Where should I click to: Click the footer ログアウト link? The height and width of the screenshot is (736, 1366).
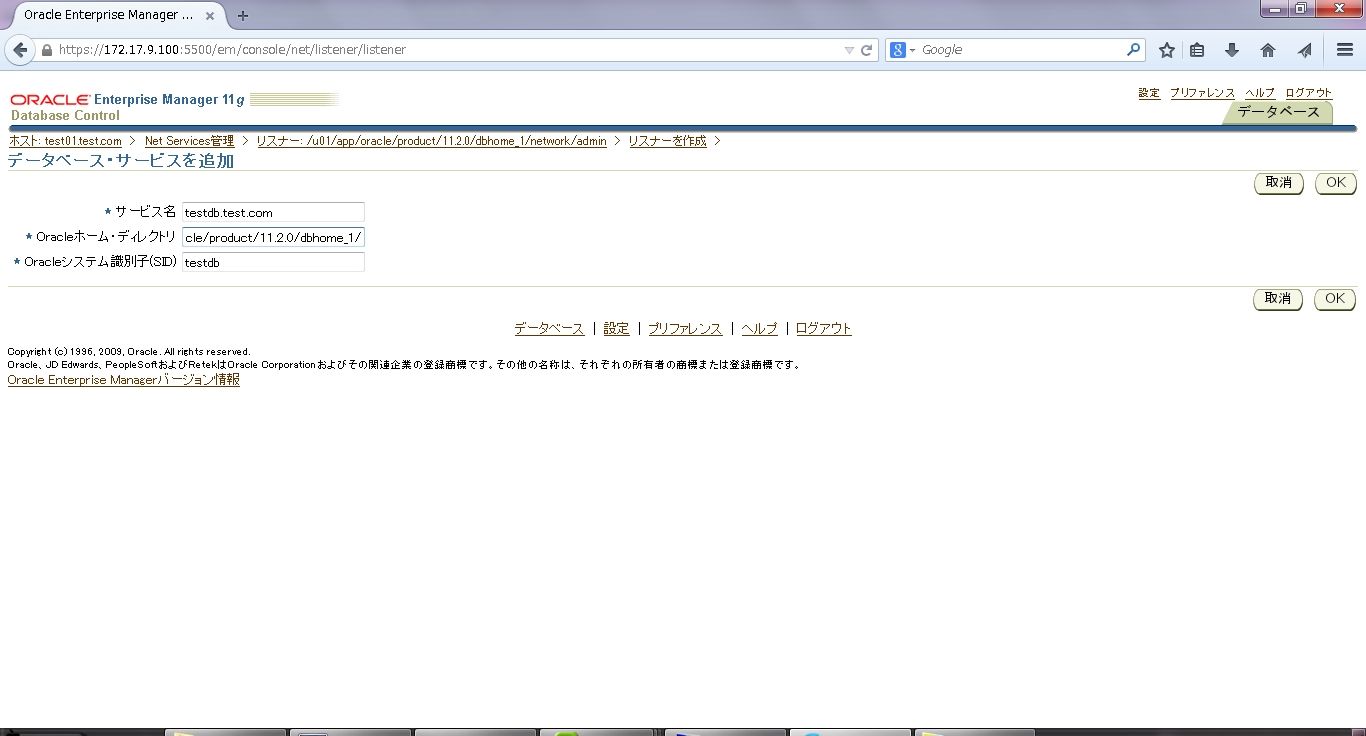[823, 328]
